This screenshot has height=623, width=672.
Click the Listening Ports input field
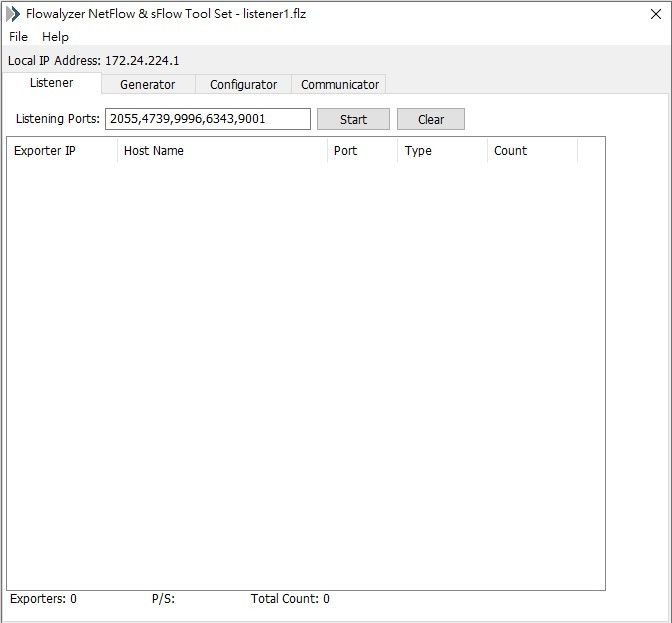[208, 119]
